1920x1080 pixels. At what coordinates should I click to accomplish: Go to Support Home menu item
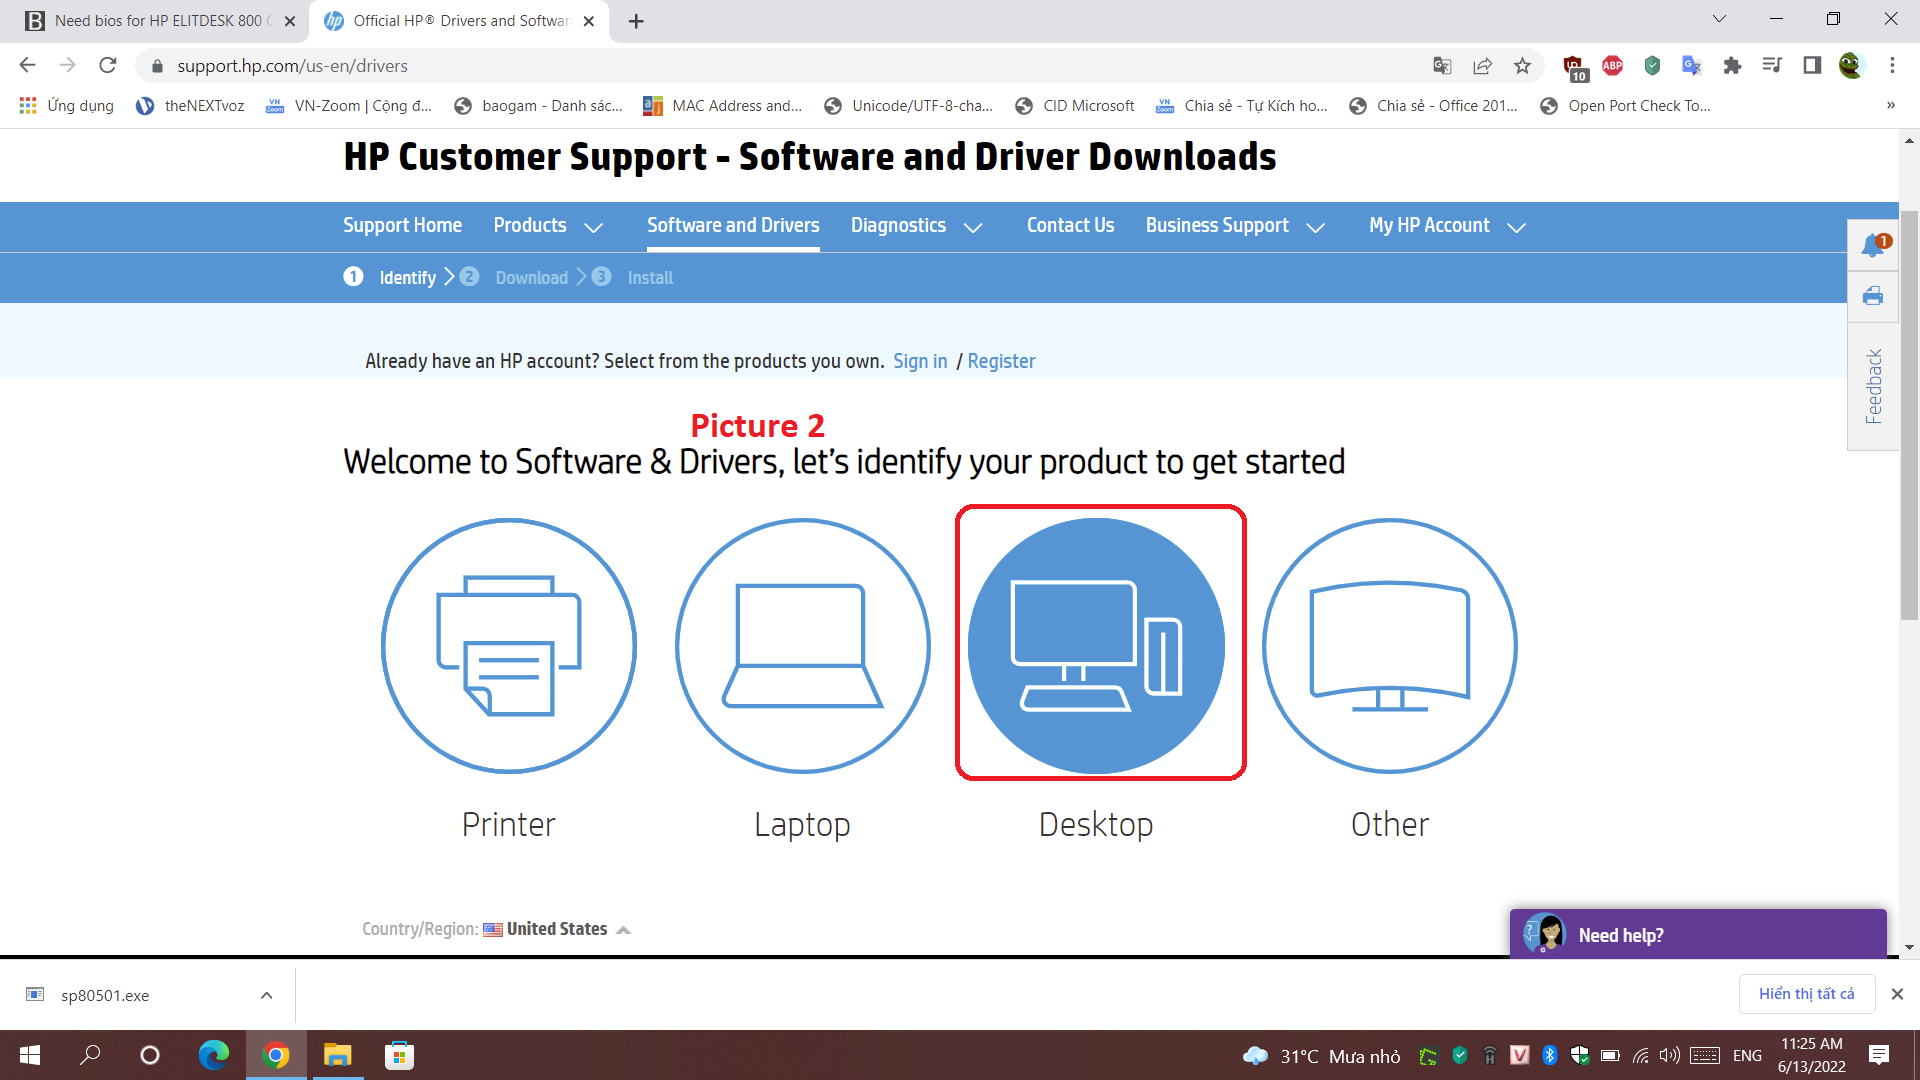click(x=402, y=226)
